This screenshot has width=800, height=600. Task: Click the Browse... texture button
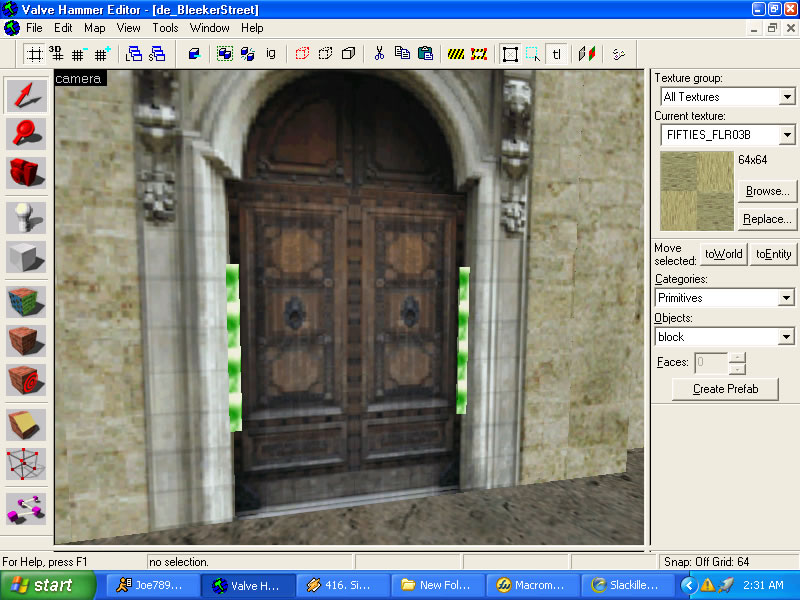pos(766,190)
